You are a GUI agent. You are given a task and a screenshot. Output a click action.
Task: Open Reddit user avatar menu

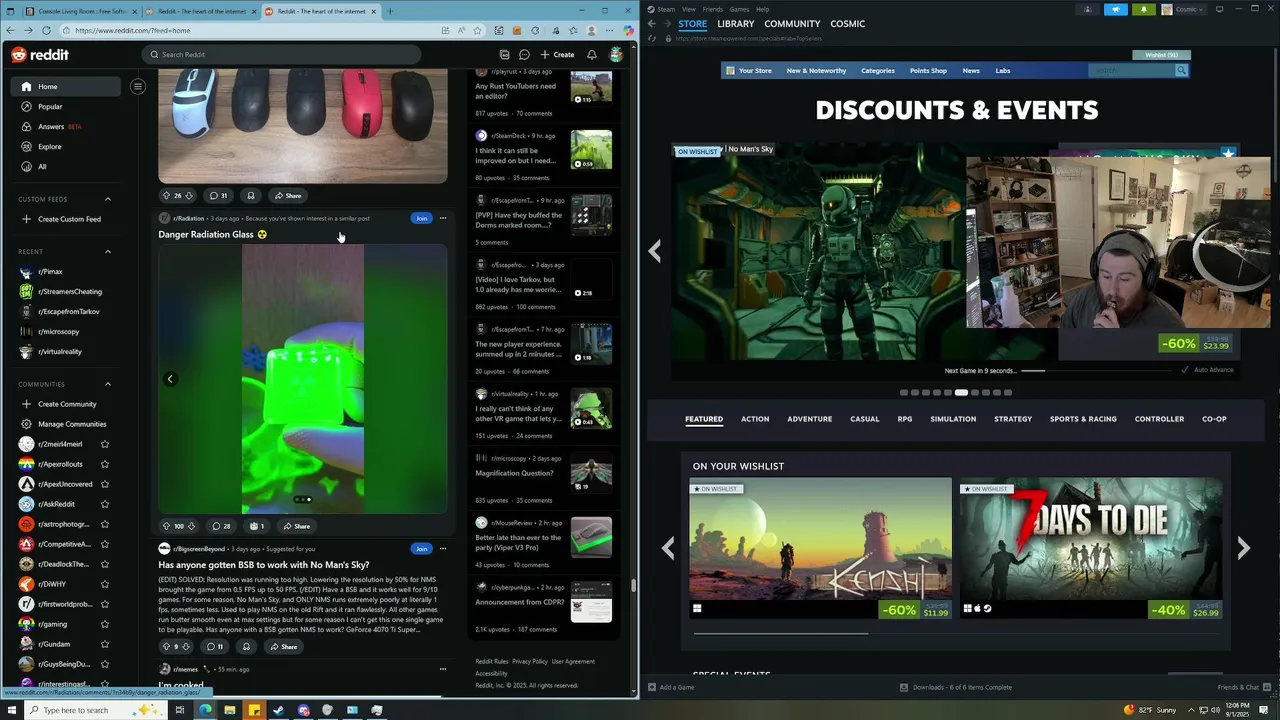[616, 54]
